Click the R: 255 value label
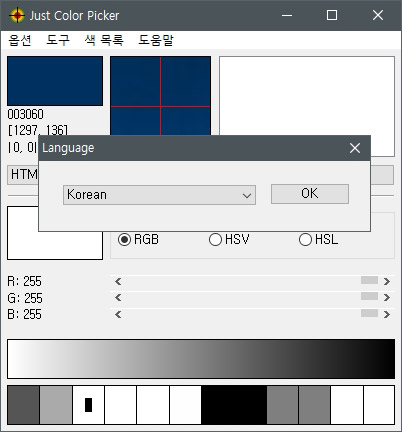The image size is (402, 432). [x=24, y=282]
